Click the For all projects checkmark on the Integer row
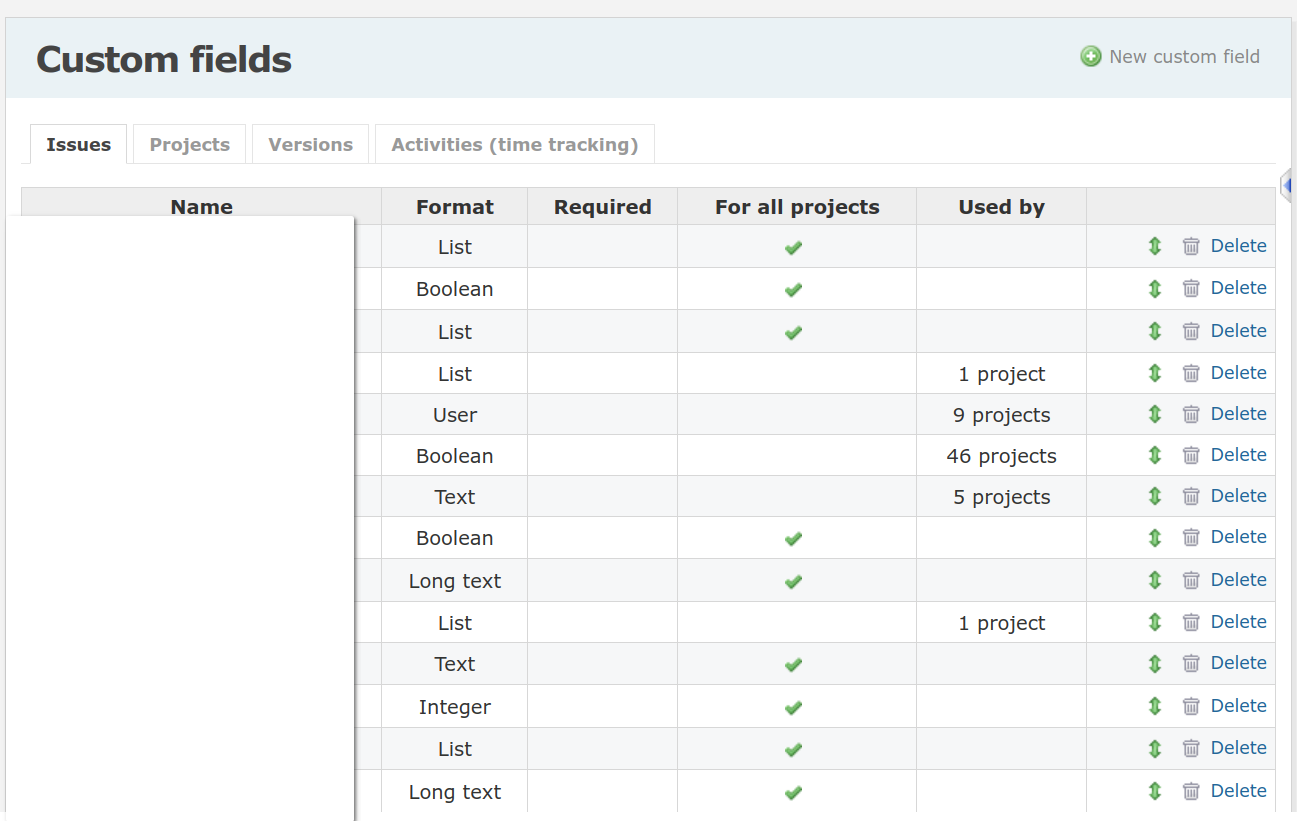The width and height of the screenshot is (1297, 821). coord(793,707)
